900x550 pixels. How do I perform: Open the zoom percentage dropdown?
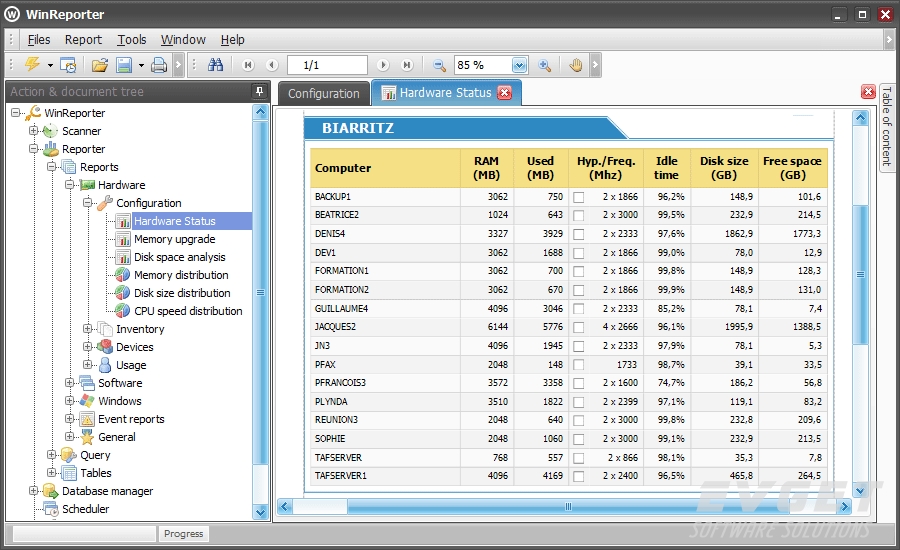pyautogui.click(x=519, y=65)
